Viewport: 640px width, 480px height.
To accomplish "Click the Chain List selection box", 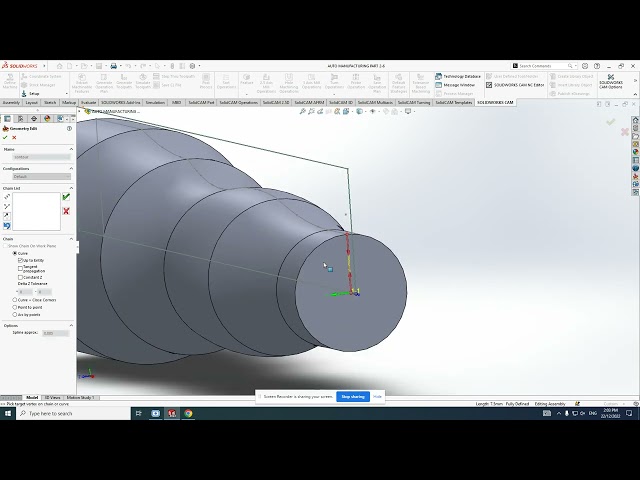I will 36,211.
